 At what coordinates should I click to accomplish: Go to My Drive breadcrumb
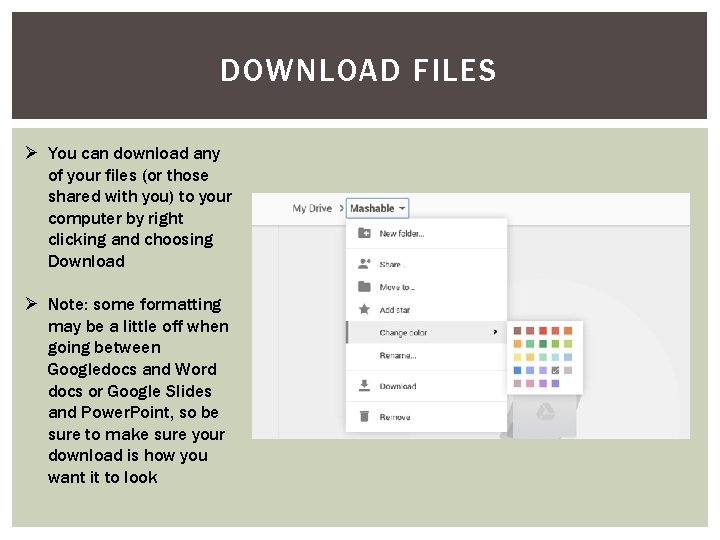312,208
